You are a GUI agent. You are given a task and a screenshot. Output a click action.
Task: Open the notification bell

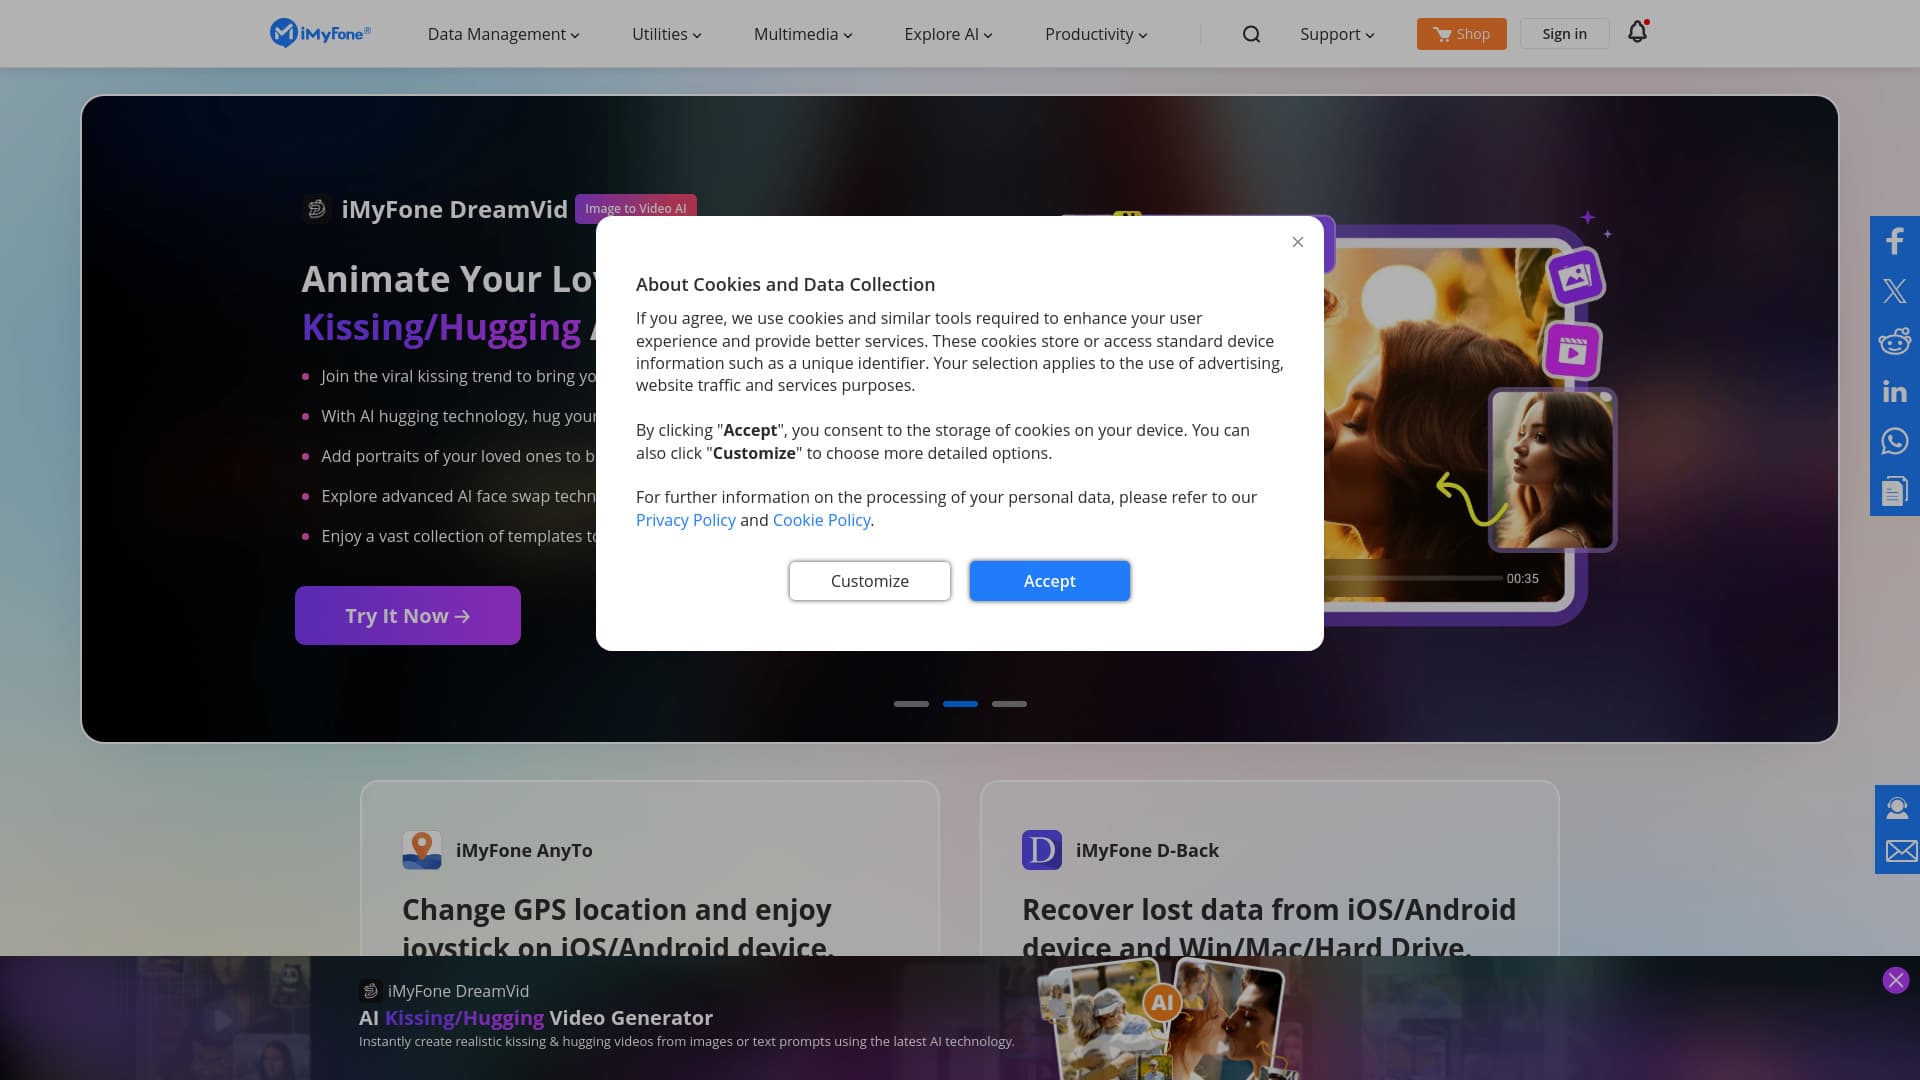click(1637, 32)
